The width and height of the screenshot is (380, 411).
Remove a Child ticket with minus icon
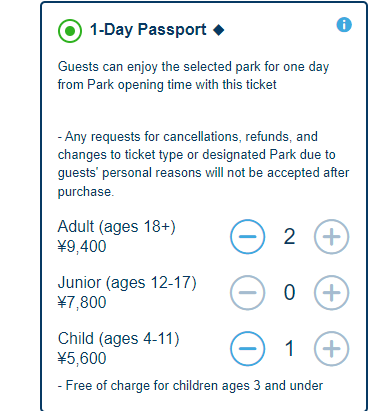pyautogui.click(x=248, y=349)
